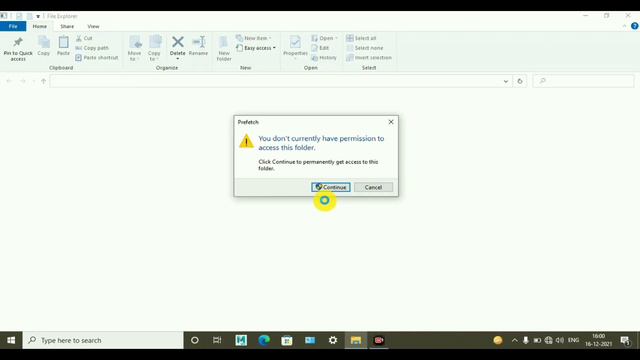Click the taskbar search box

(103, 340)
